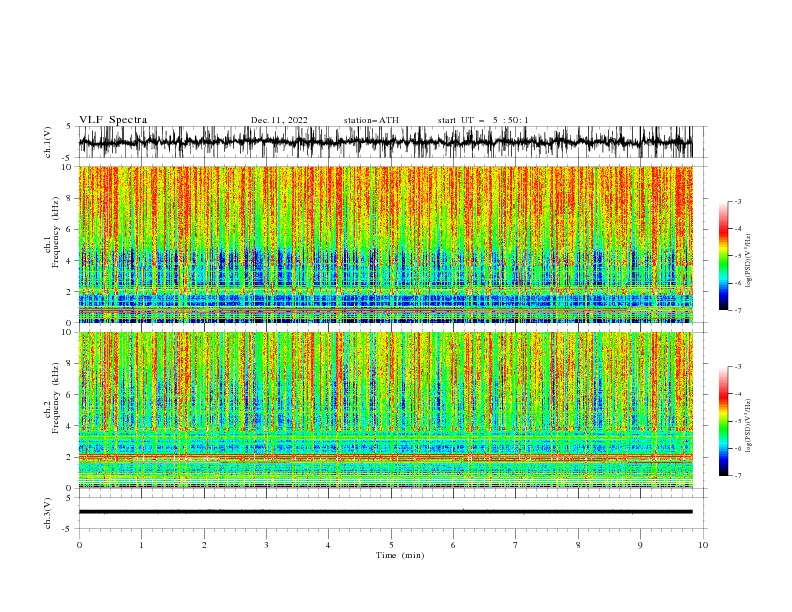Select the "start UT = 5 : 50: 1" text
The width and height of the screenshot is (792, 612).
click(x=483, y=120)
